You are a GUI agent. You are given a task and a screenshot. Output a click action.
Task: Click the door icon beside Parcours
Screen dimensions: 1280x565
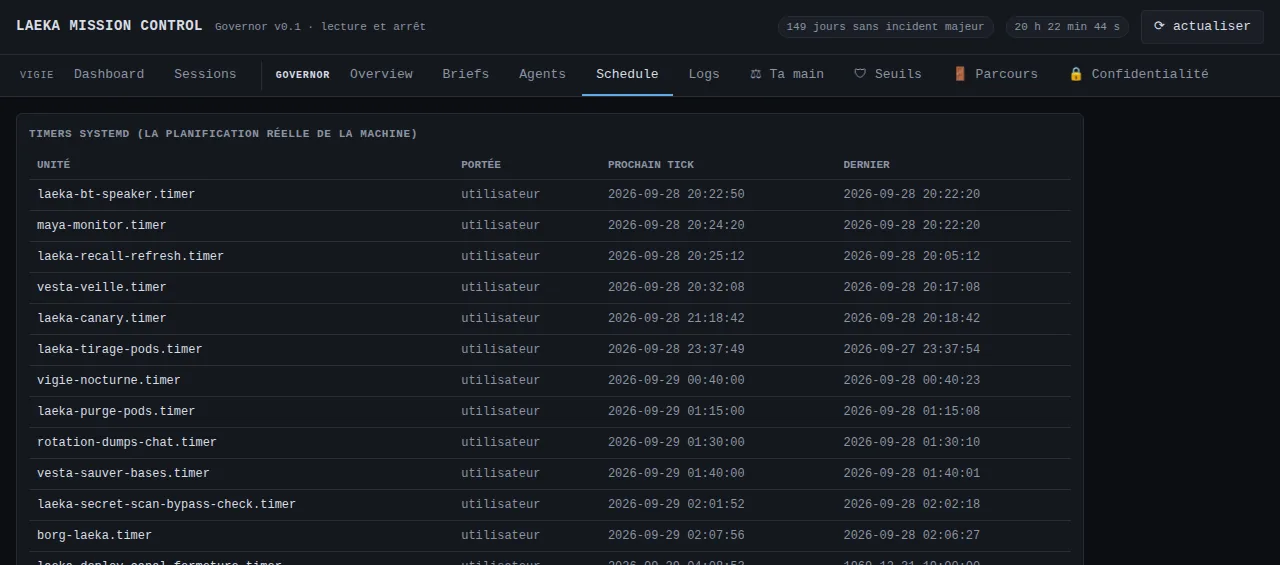pos(959,74)
